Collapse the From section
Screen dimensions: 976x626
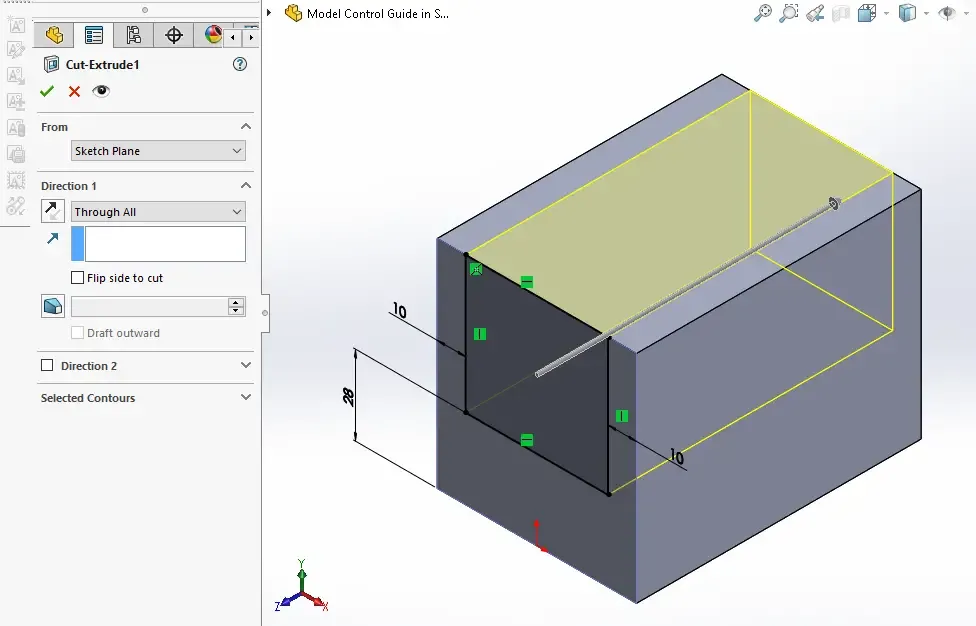pos(246,126)
